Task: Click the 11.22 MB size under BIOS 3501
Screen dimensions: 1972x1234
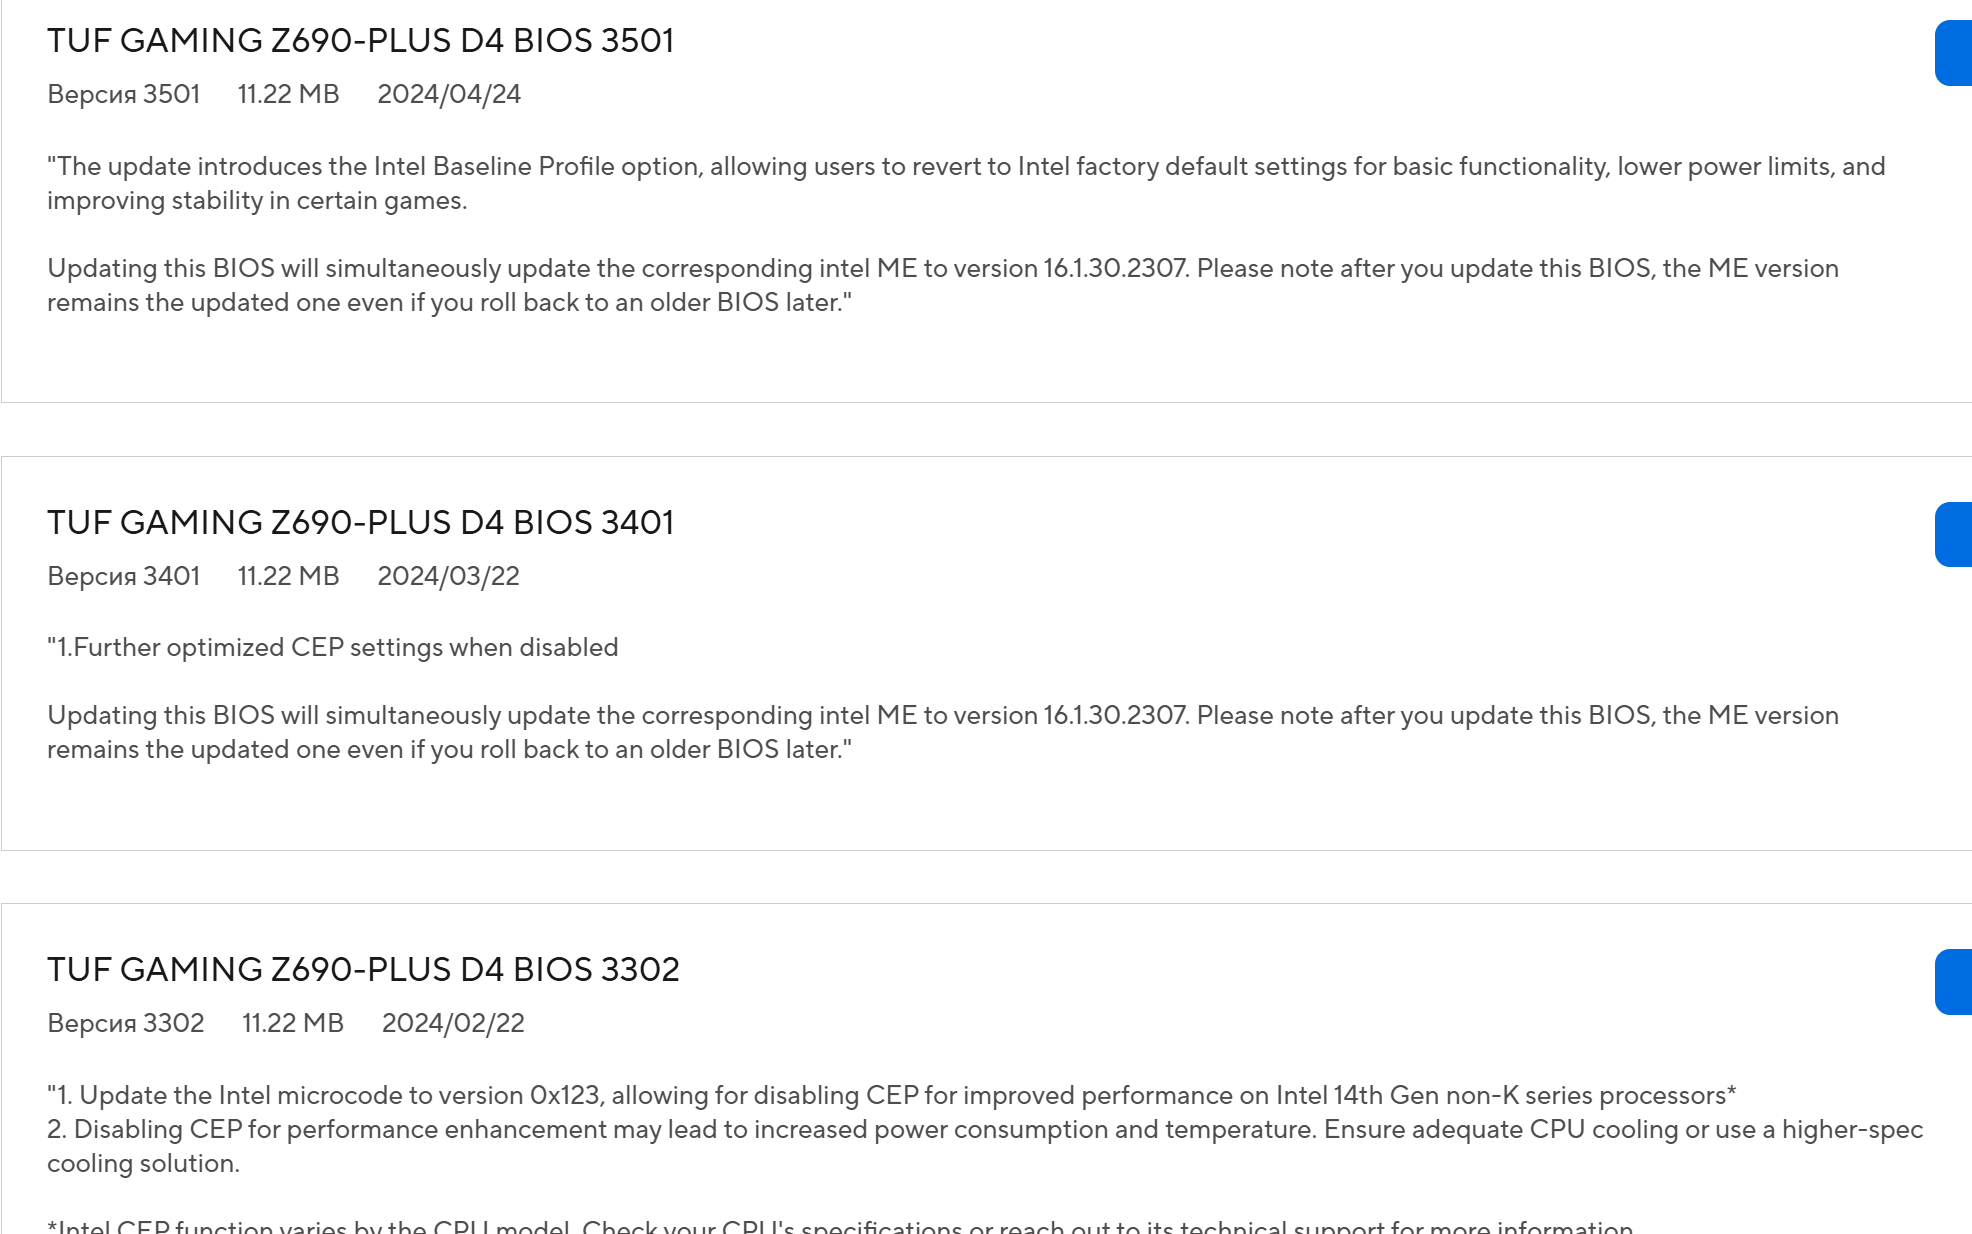Action: 288,94
